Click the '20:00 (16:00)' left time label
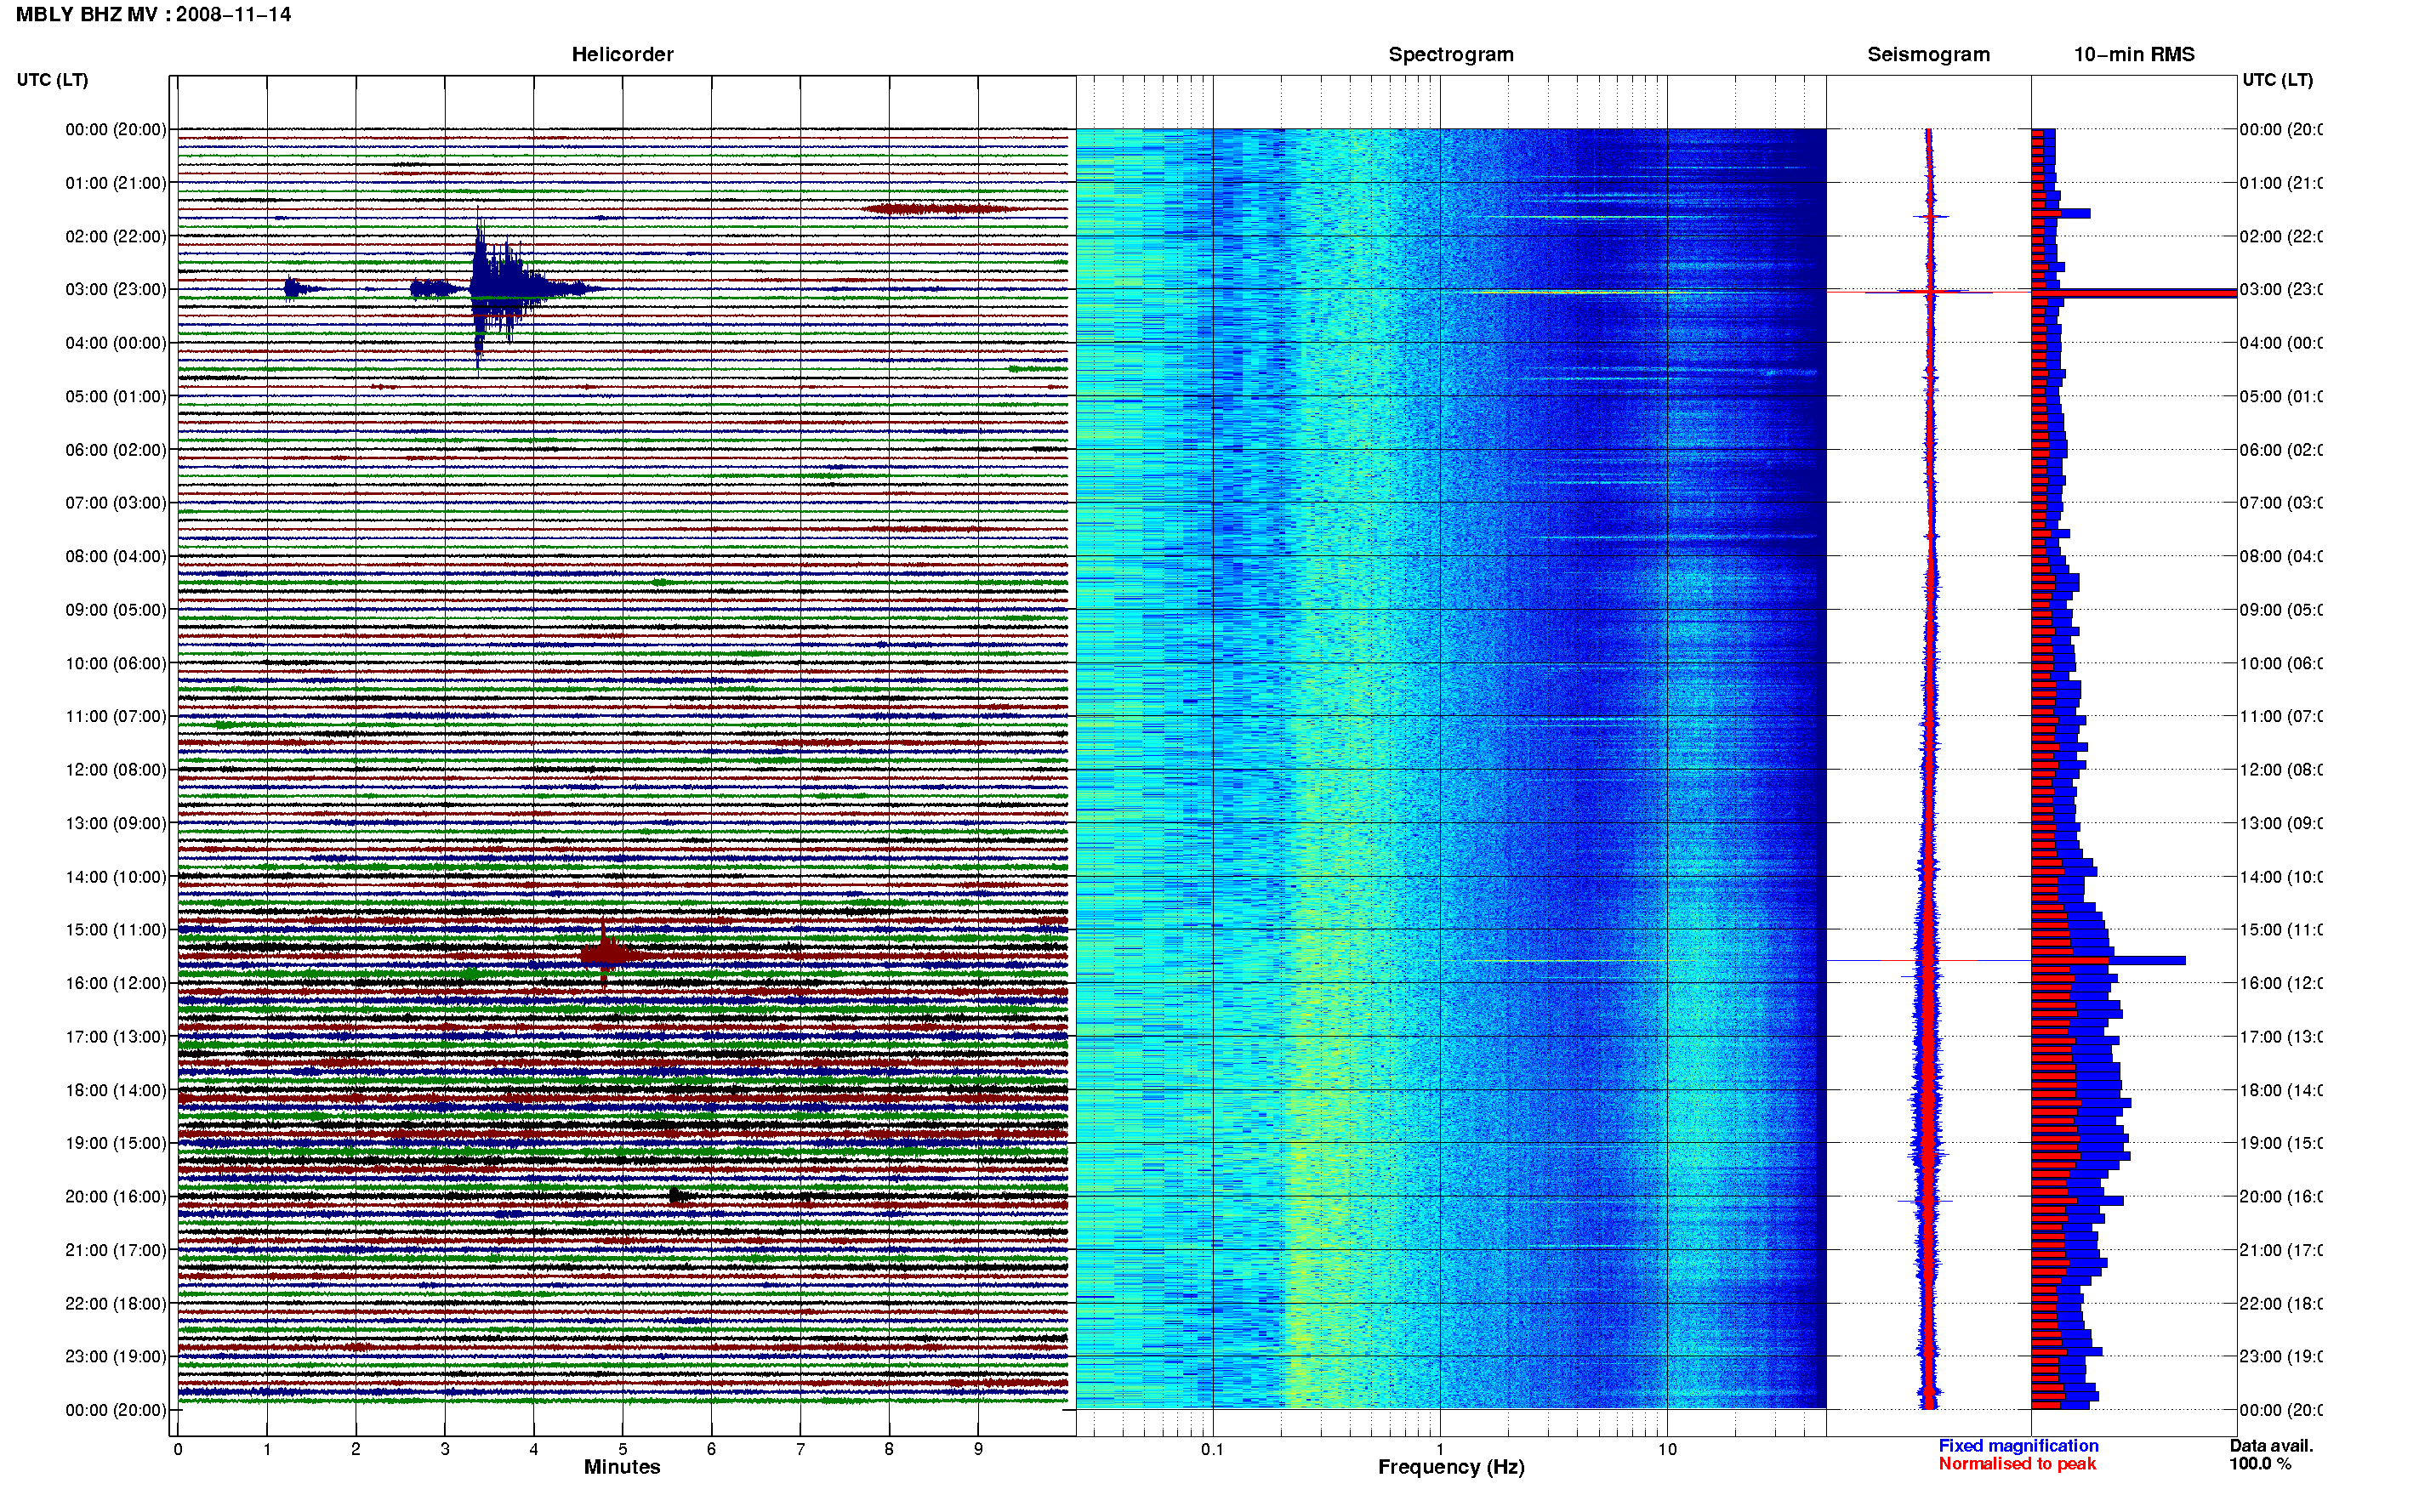Screen dimensions: 2419x1512 [116, 1196]
